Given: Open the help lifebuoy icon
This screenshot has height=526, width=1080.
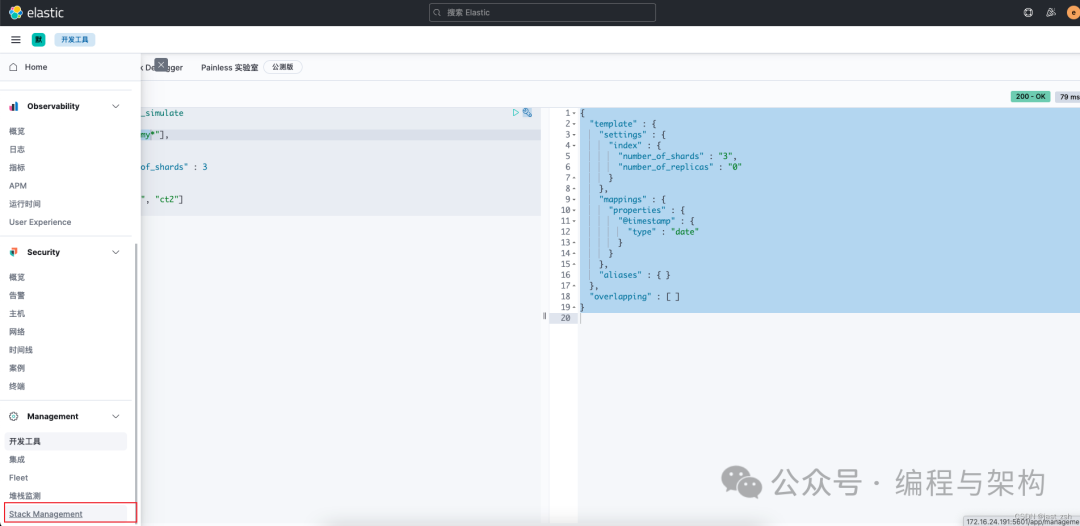Looking at the screenshot, I should (1028, 12).
